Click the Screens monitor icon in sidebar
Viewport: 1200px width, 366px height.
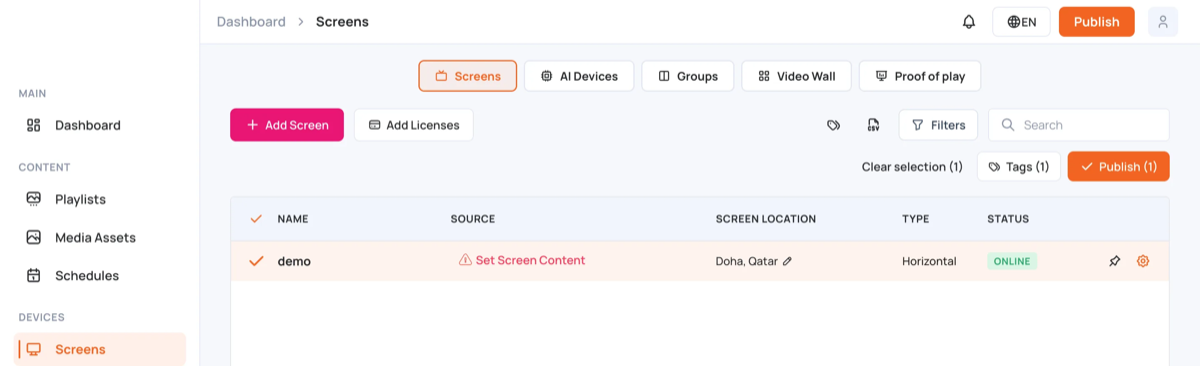(34, 349)
